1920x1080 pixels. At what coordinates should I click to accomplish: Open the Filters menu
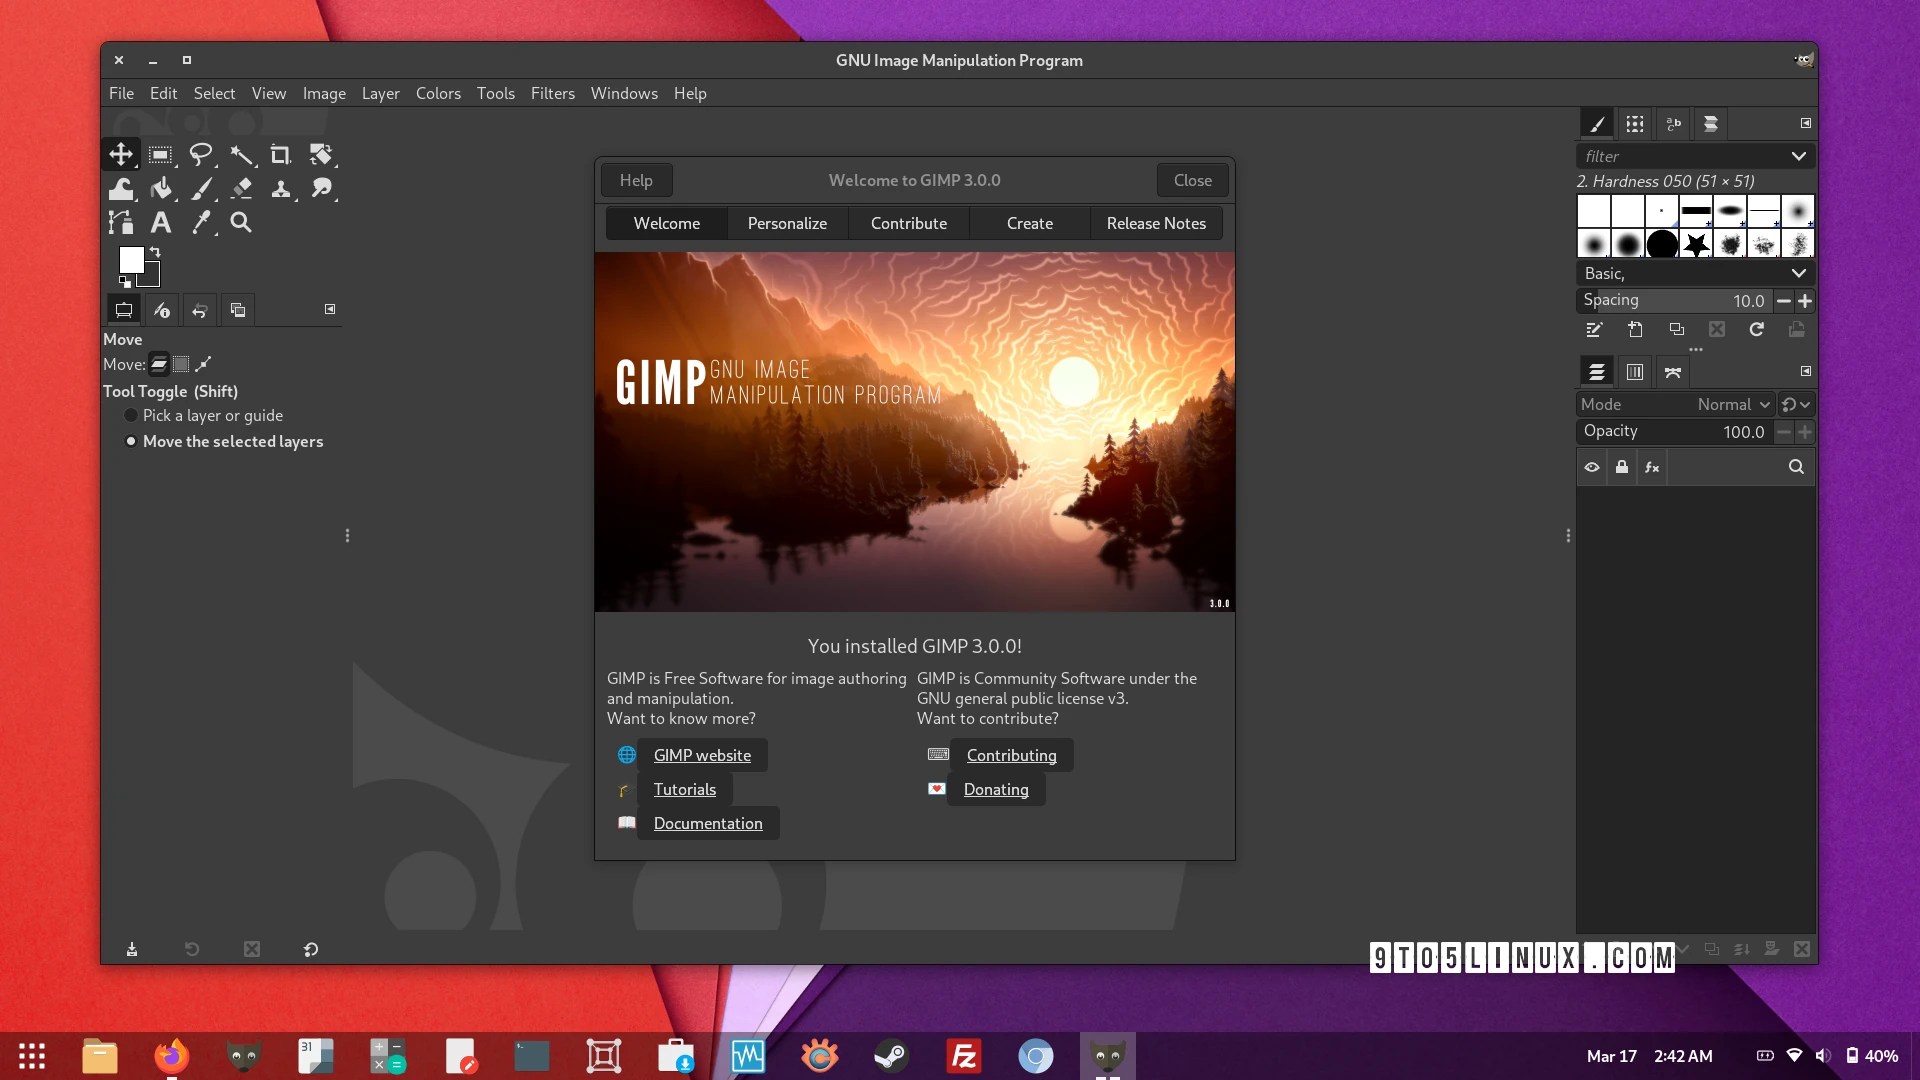pyautogui.click(x=552, y=93)
